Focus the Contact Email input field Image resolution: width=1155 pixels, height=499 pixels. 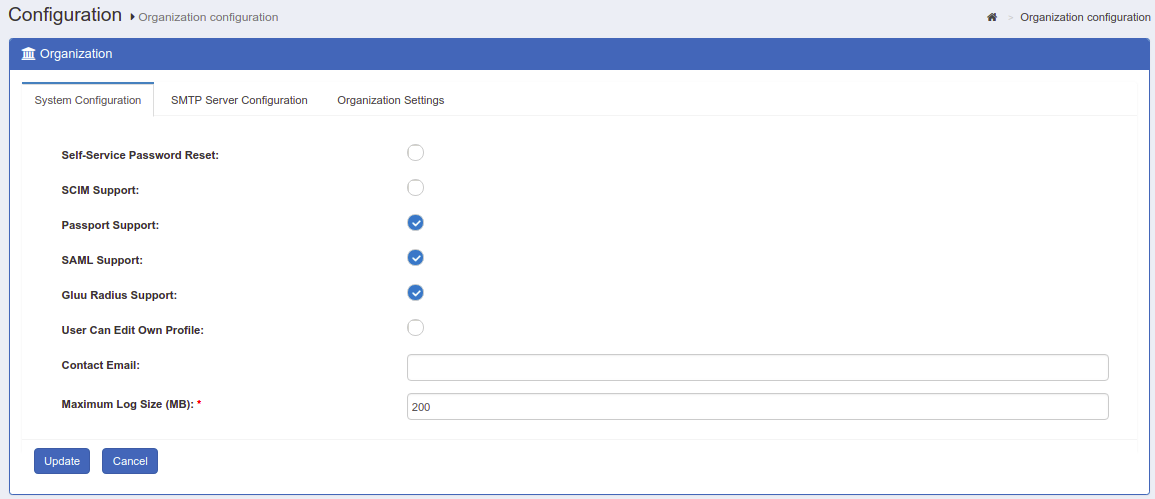(757, 367)
